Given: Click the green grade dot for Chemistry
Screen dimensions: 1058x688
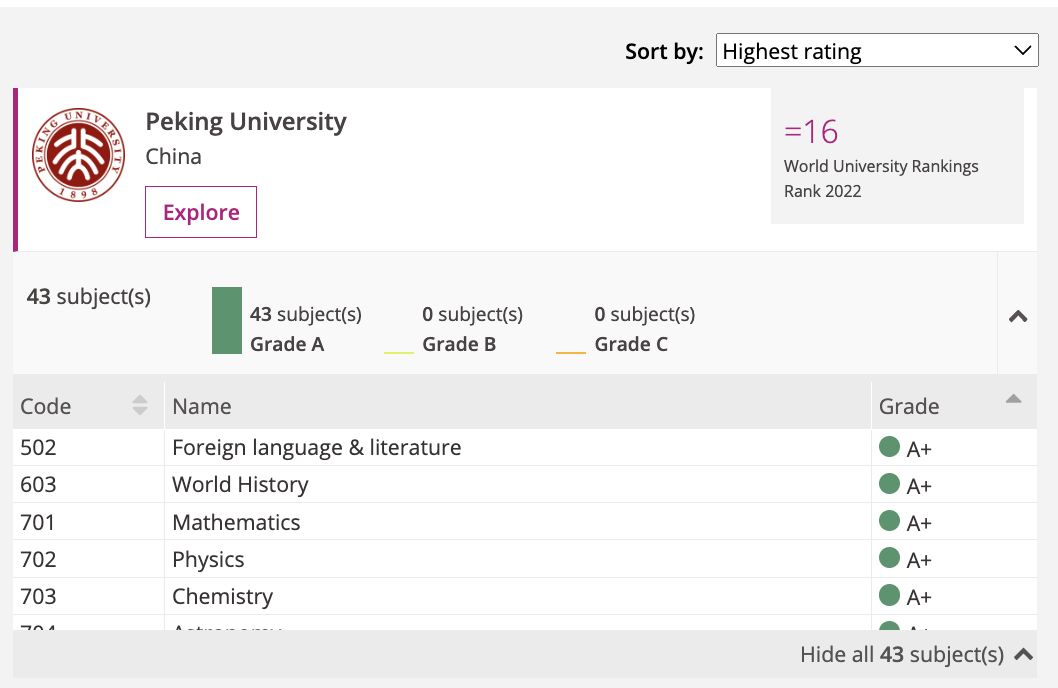Looking at the screenshot, I should (889, 595).
